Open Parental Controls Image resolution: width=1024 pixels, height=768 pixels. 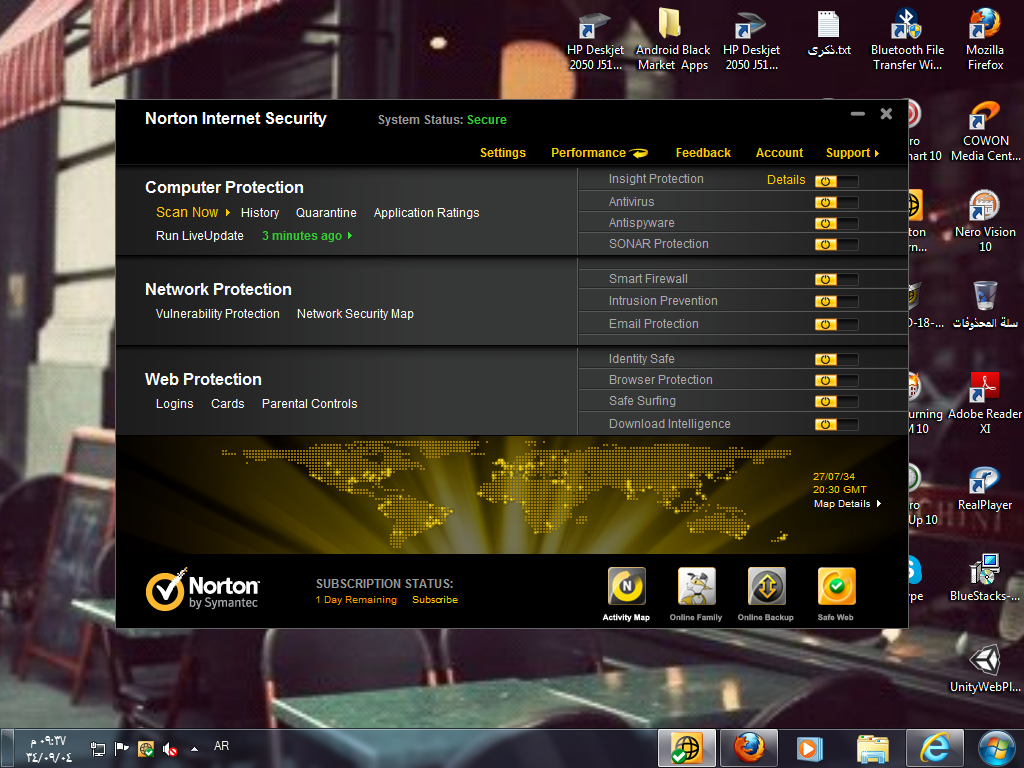310,404
